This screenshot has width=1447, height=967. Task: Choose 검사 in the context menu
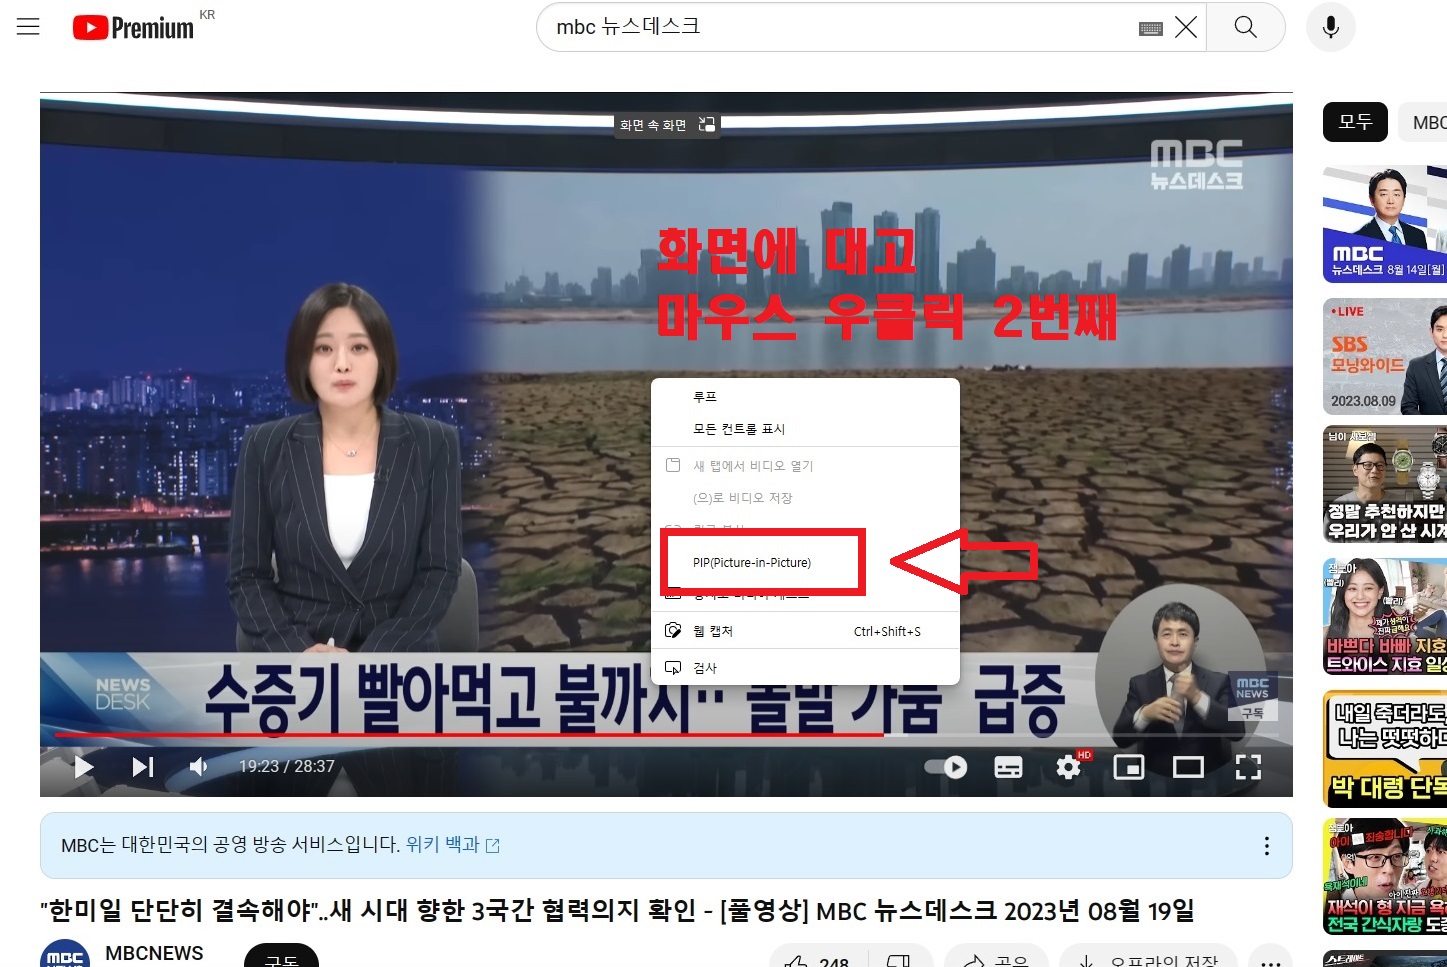click(x=805, y=668)
